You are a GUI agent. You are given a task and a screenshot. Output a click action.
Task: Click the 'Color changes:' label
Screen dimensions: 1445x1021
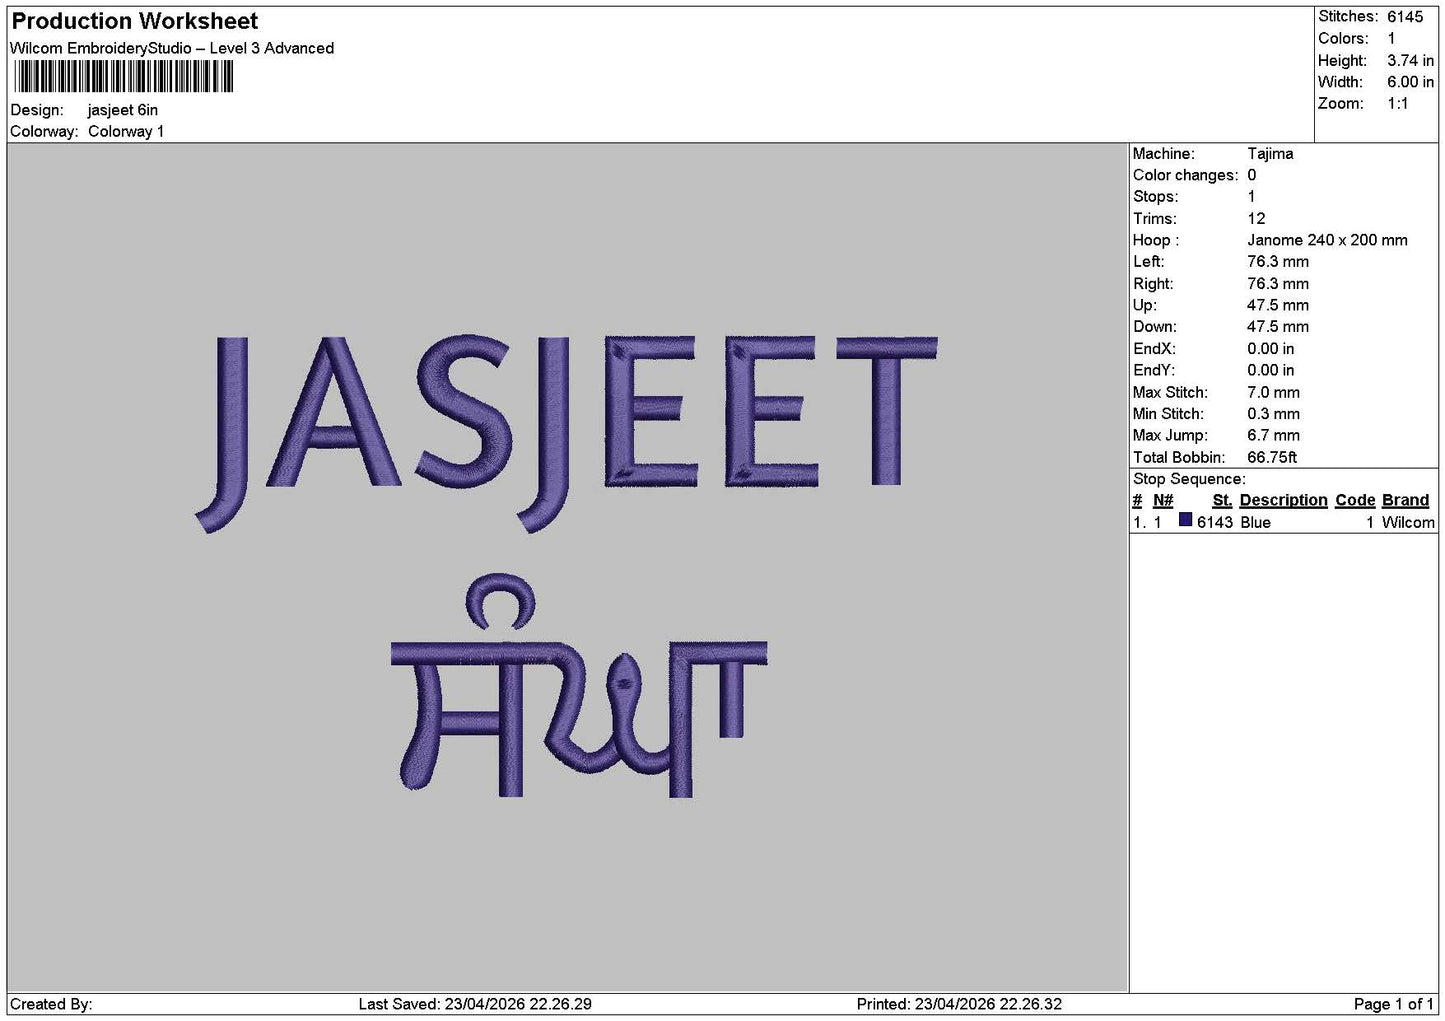pyautogui.click(x=1185, y=175)
